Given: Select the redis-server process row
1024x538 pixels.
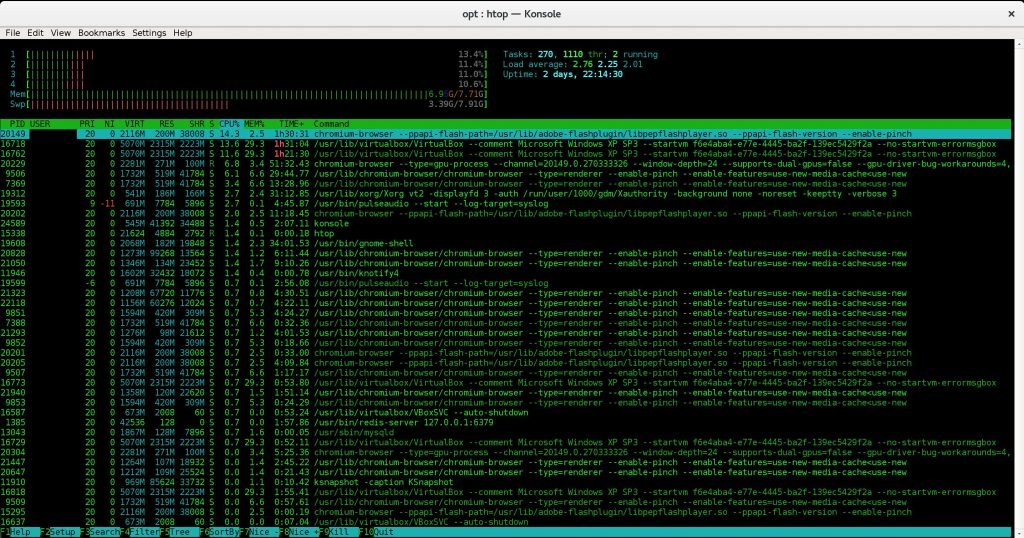Looking at the screenshot, I should click(505, 422).
